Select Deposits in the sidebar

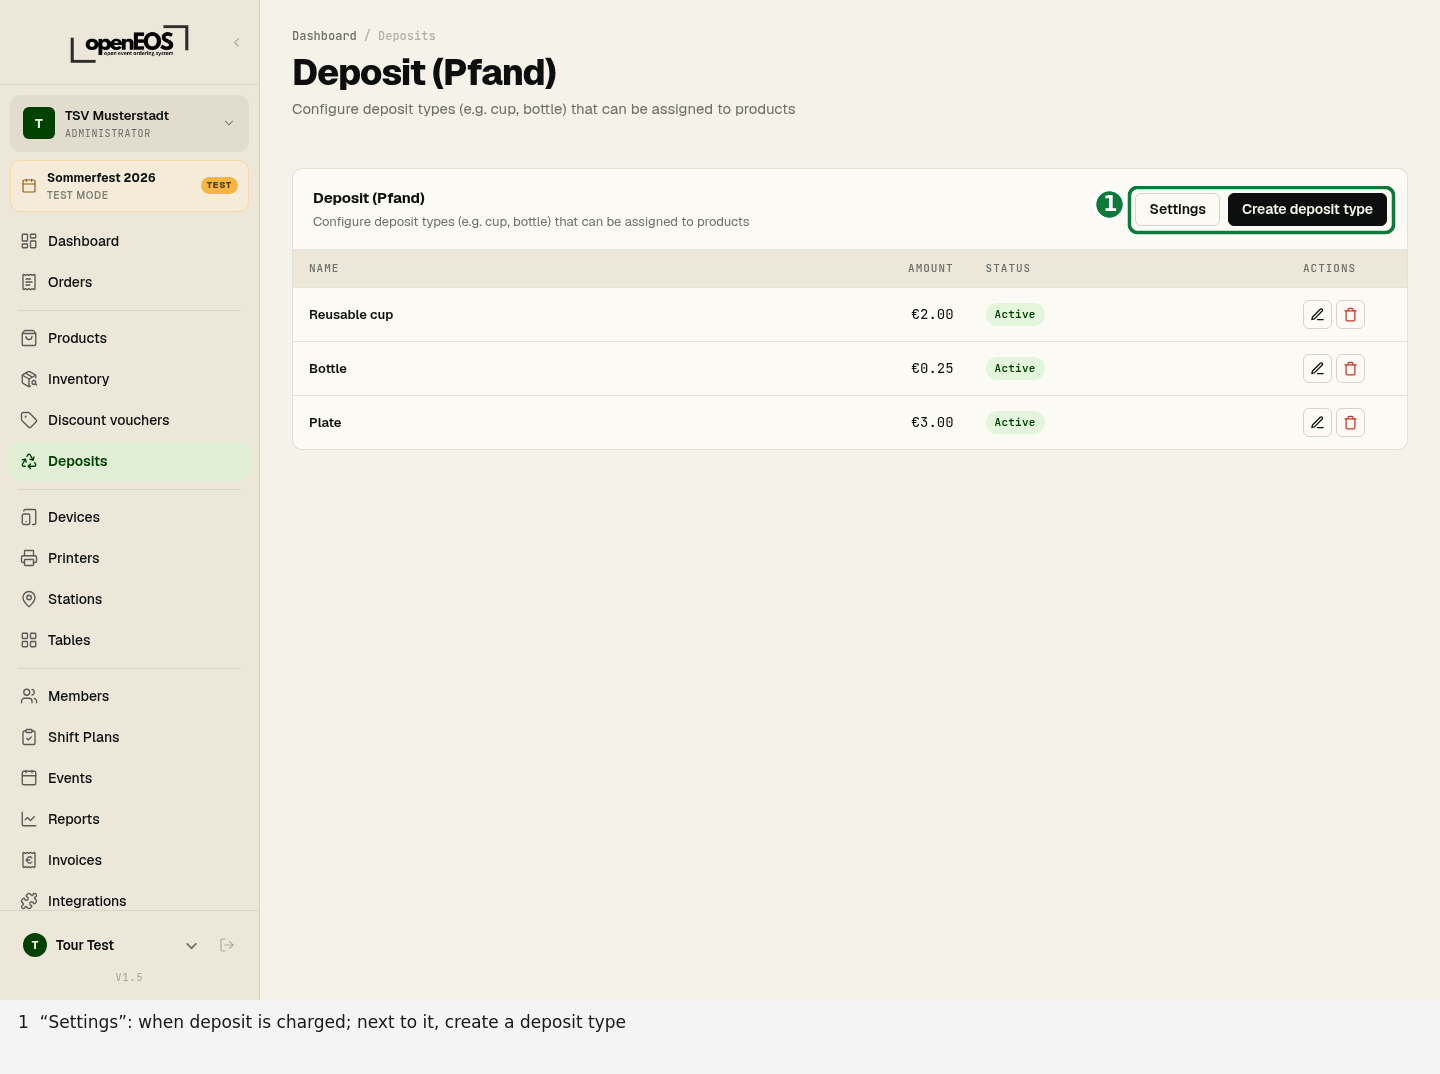(129, 461)
